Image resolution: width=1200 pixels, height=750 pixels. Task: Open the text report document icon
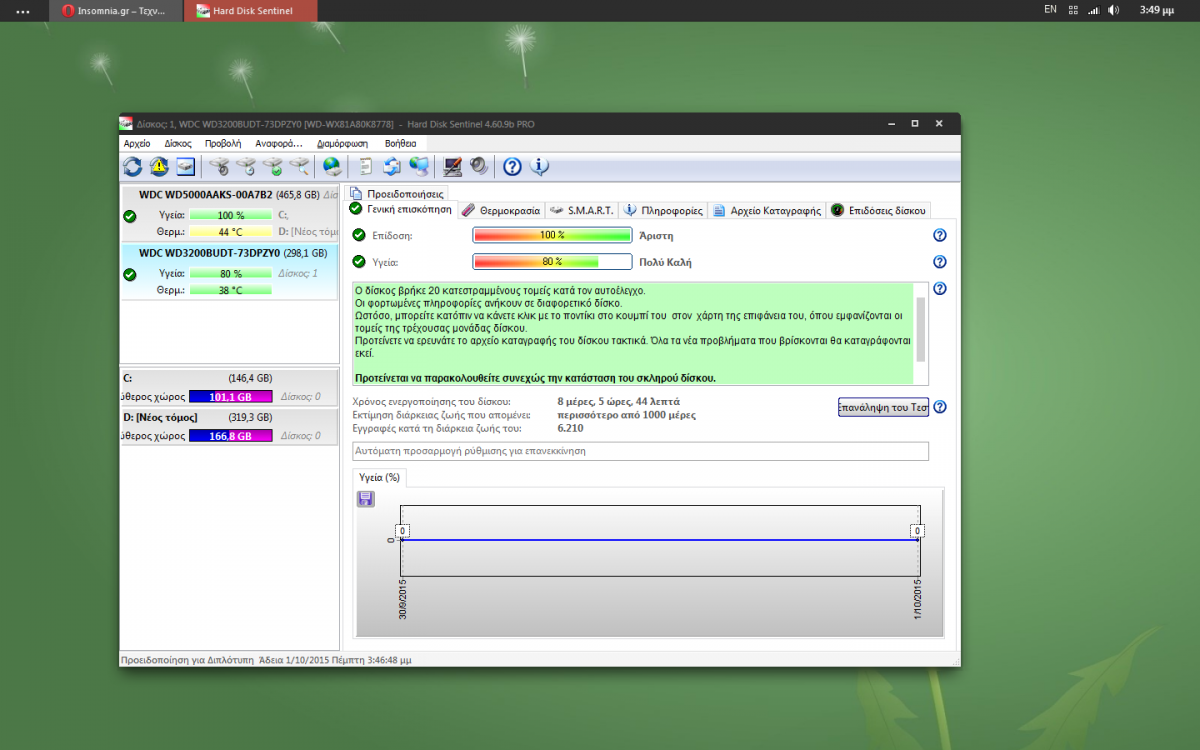pos(366,167)
